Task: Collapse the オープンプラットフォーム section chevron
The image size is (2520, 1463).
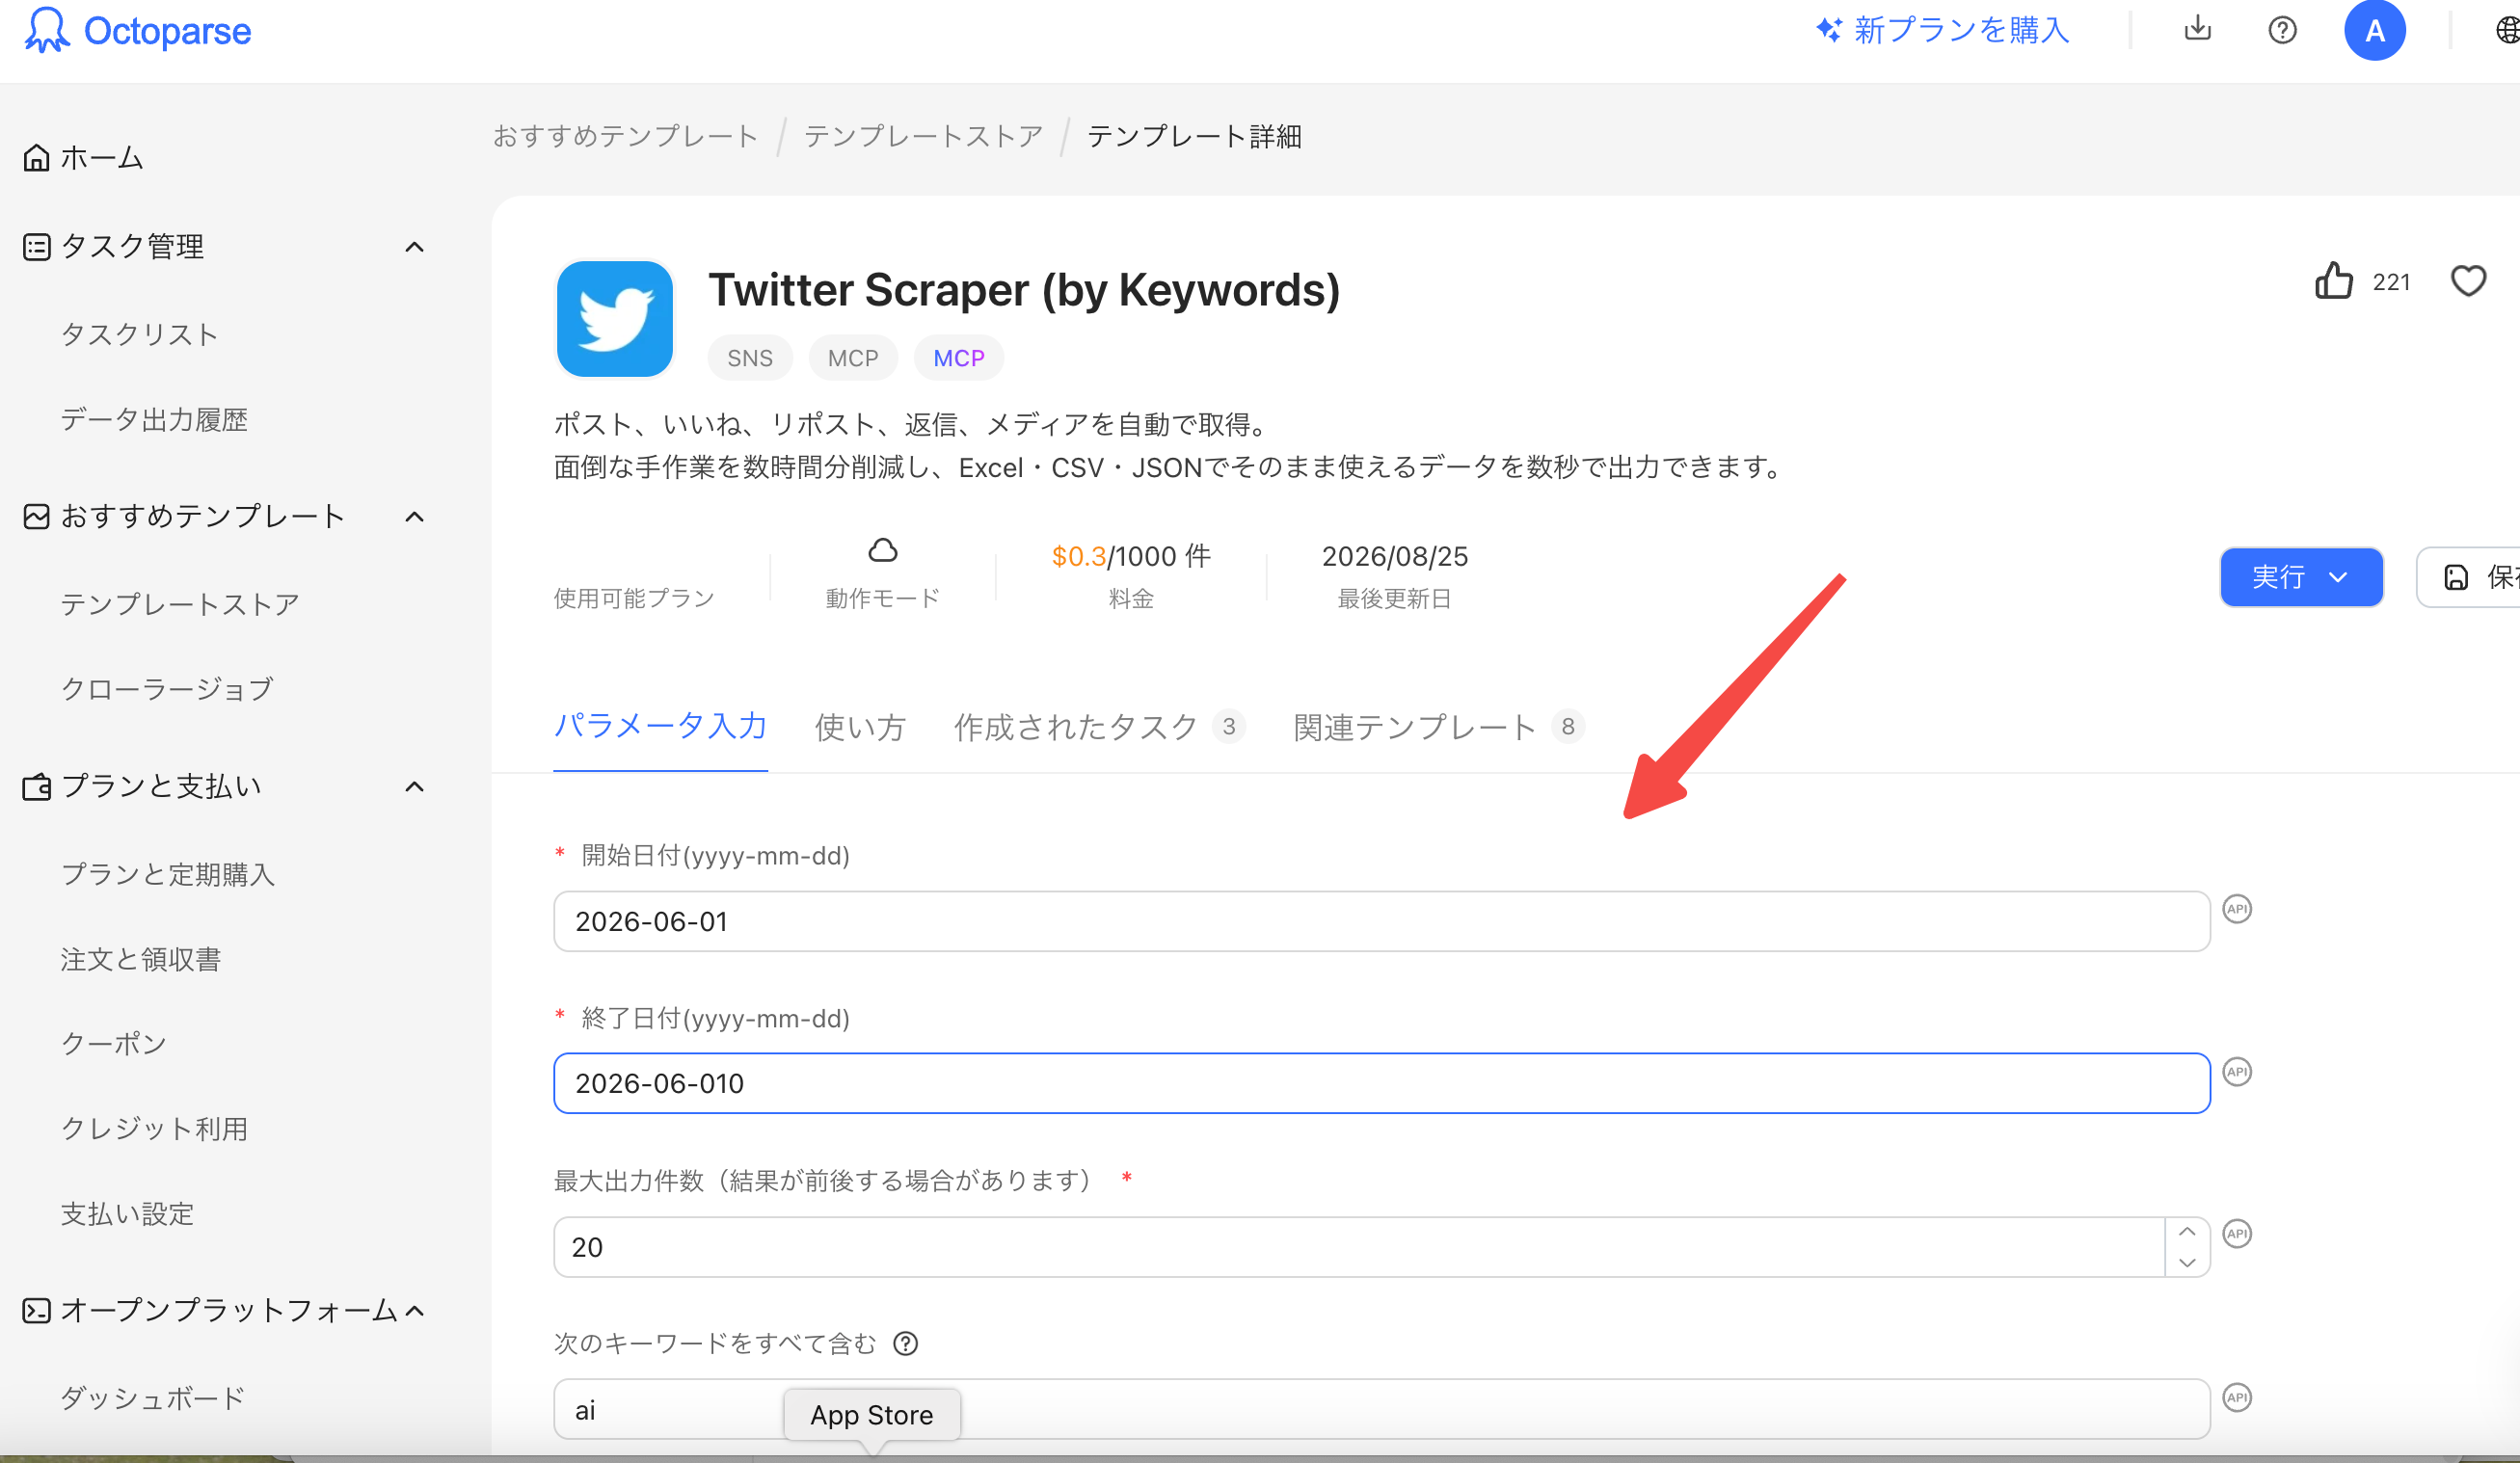Action: pos(416,1310)
